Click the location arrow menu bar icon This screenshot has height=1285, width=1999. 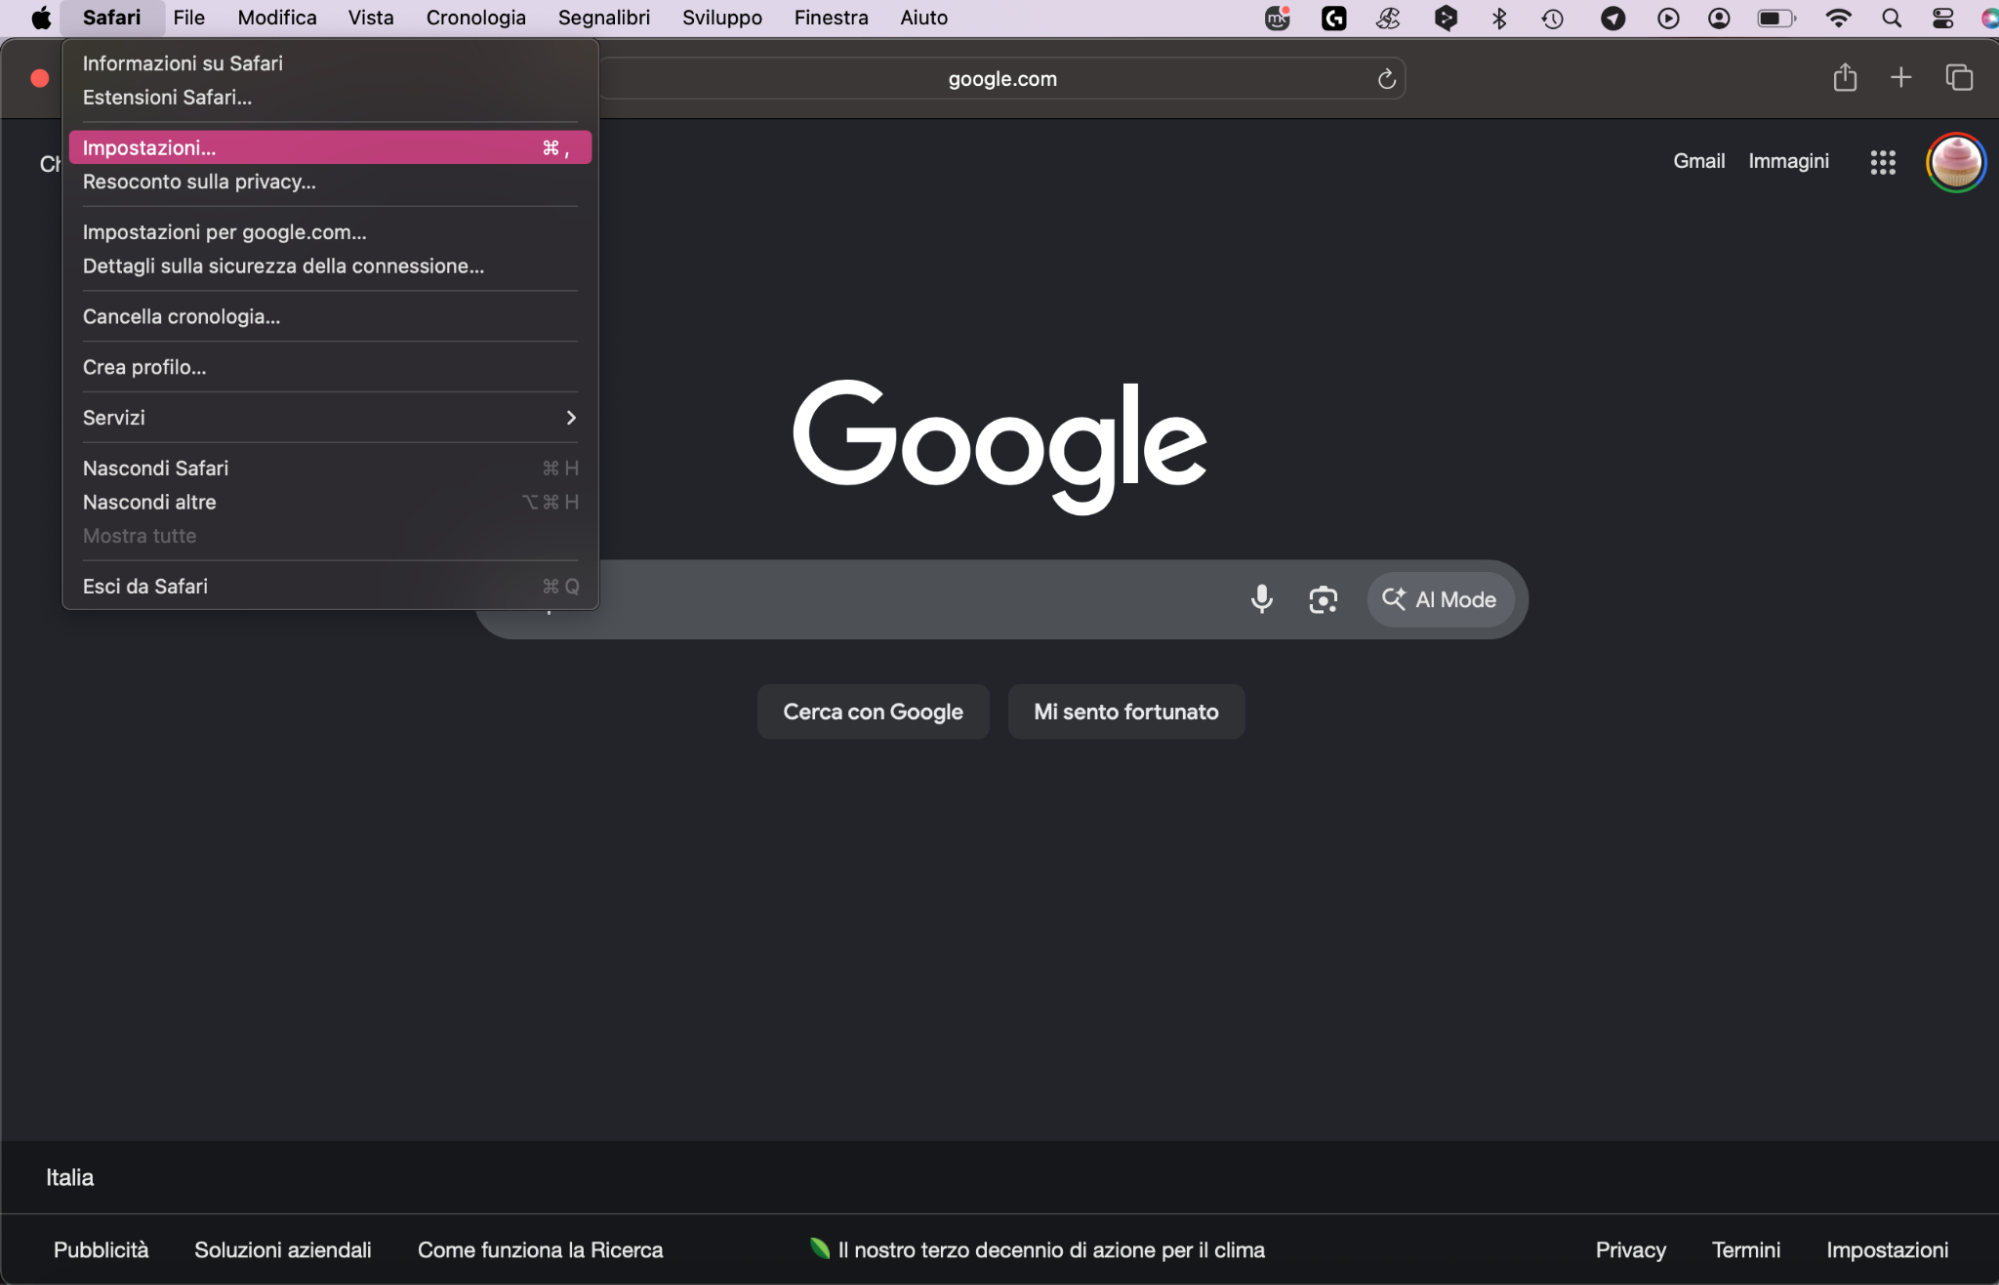[x=1613, y=18]
